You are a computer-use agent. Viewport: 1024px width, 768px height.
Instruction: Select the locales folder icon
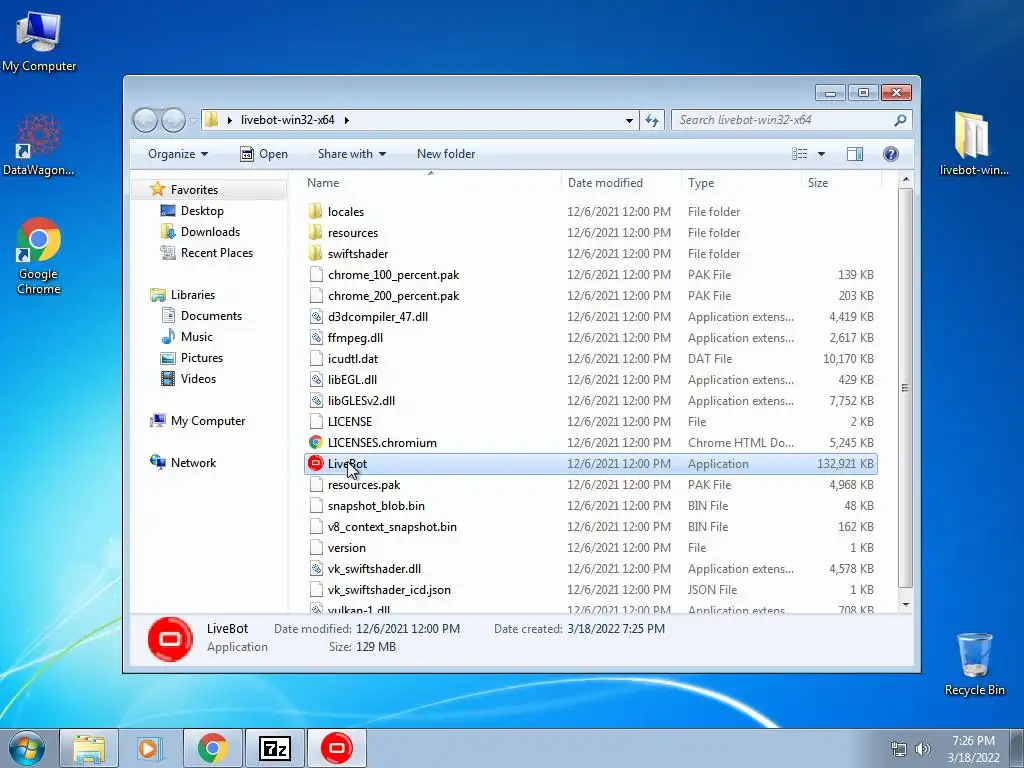[x=315, y=211]
